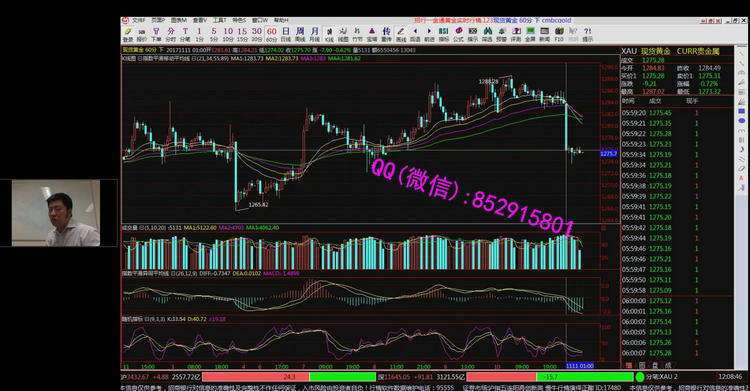This screenshot has width=750, height=391.
Task: Click the 新闻 news icon
Action: pyautogui.click(x=544, y=34)
